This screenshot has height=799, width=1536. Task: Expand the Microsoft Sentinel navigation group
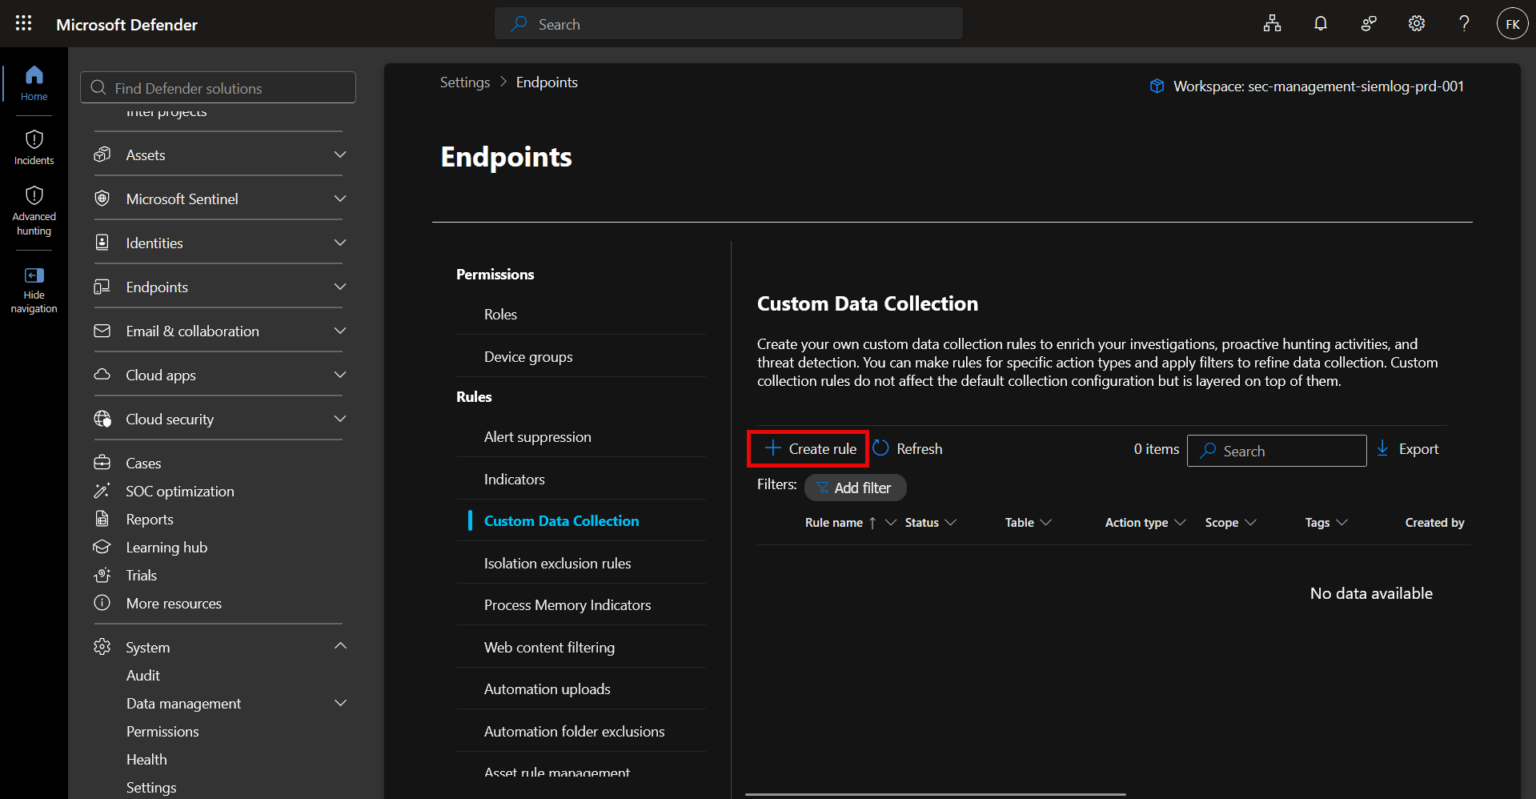(x=340, y=199)
